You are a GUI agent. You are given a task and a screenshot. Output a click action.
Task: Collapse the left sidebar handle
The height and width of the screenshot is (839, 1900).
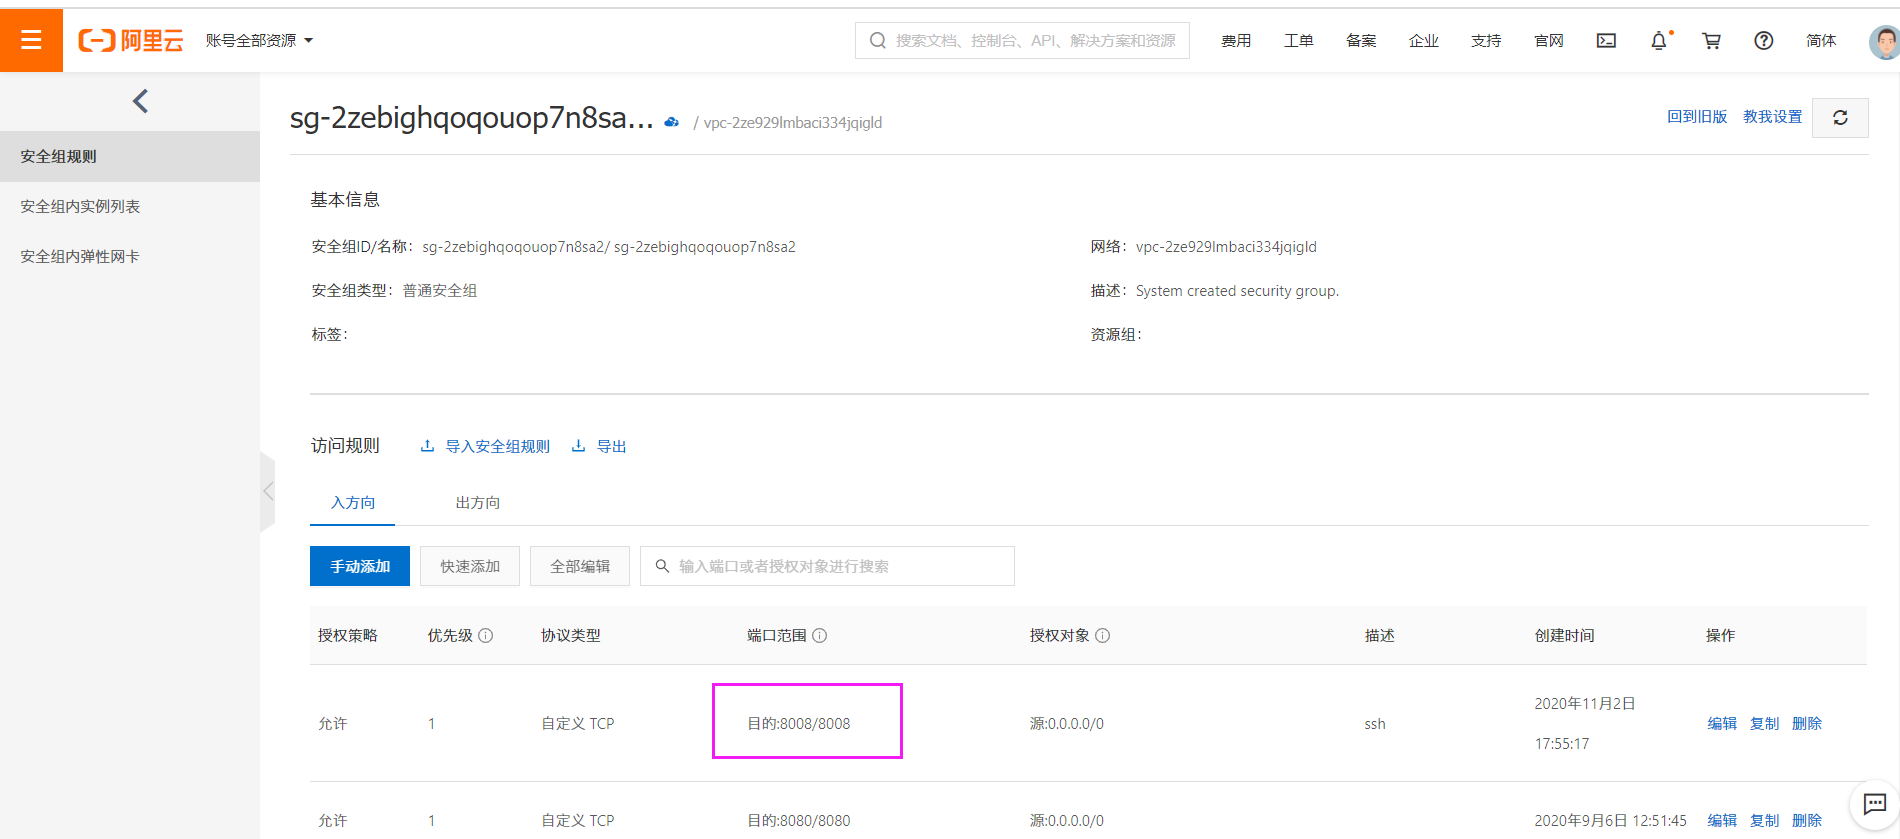[x=268, y=491]
